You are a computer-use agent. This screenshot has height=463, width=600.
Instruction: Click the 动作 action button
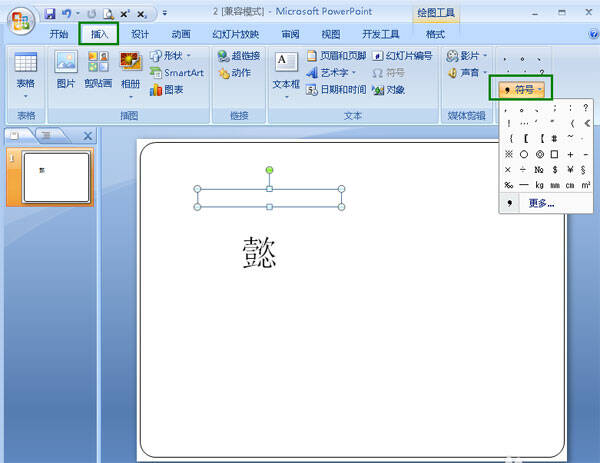coord(234,73)
